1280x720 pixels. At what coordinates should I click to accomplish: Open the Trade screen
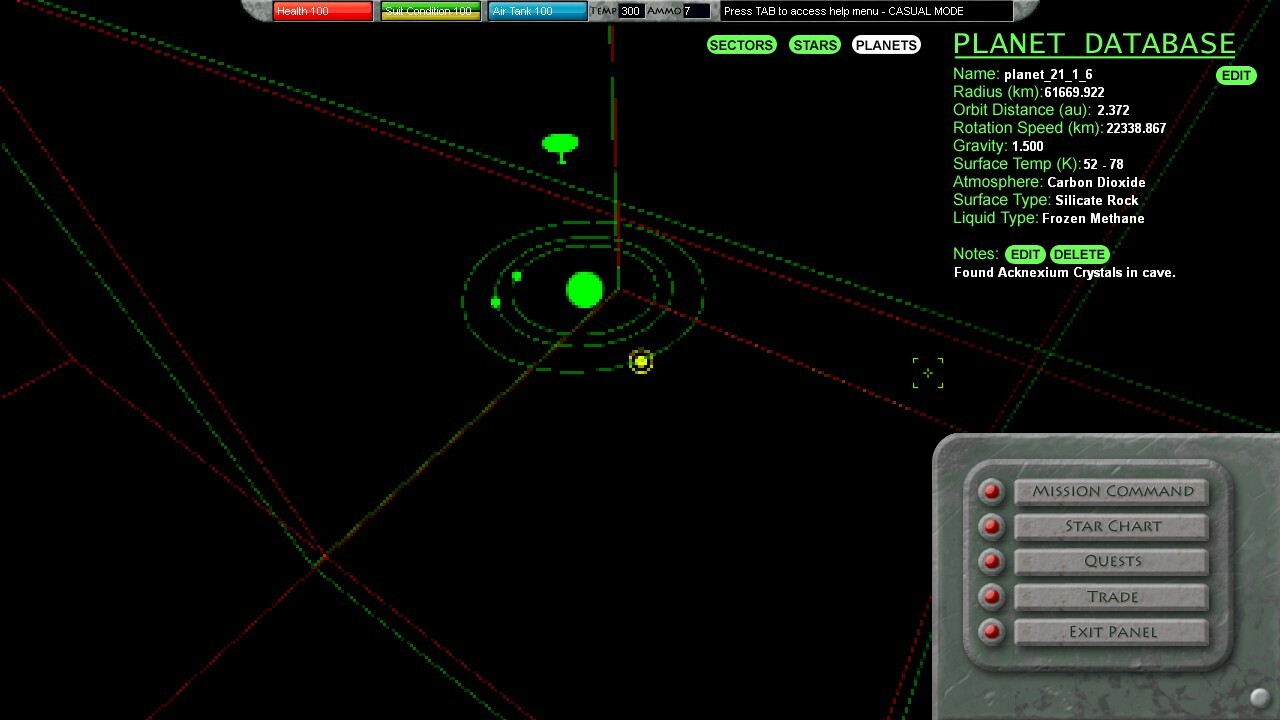click(x=1111, y=596)
